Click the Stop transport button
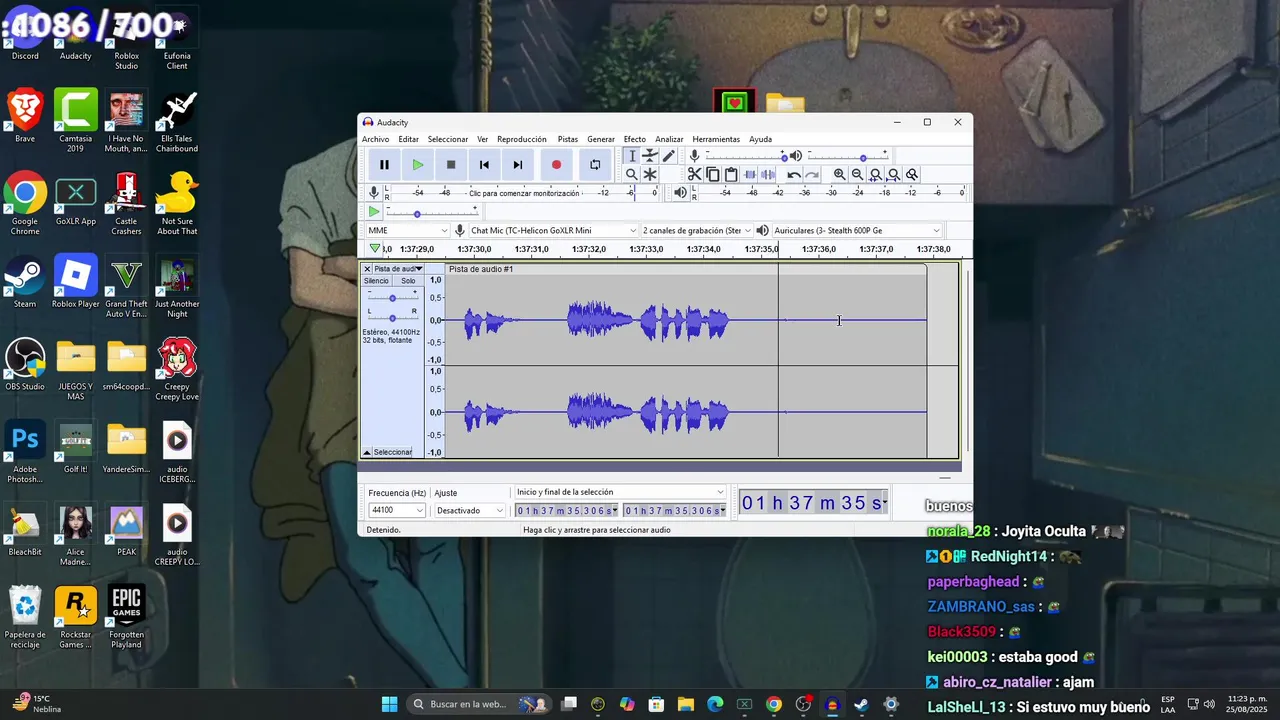Image resolution: width=1280 pixels, height=720 pixels. click(x=451, y=165)
